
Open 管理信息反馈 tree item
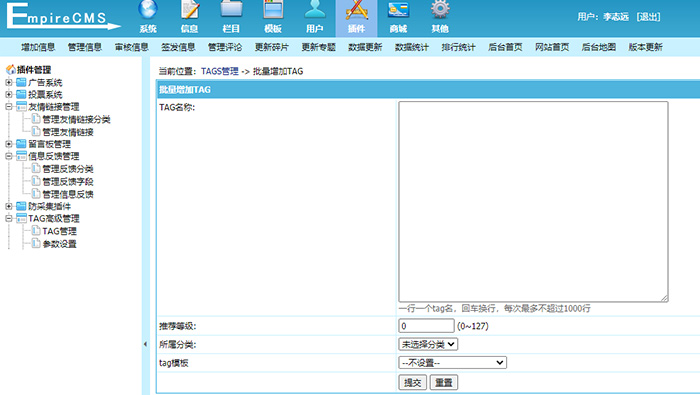68,194
